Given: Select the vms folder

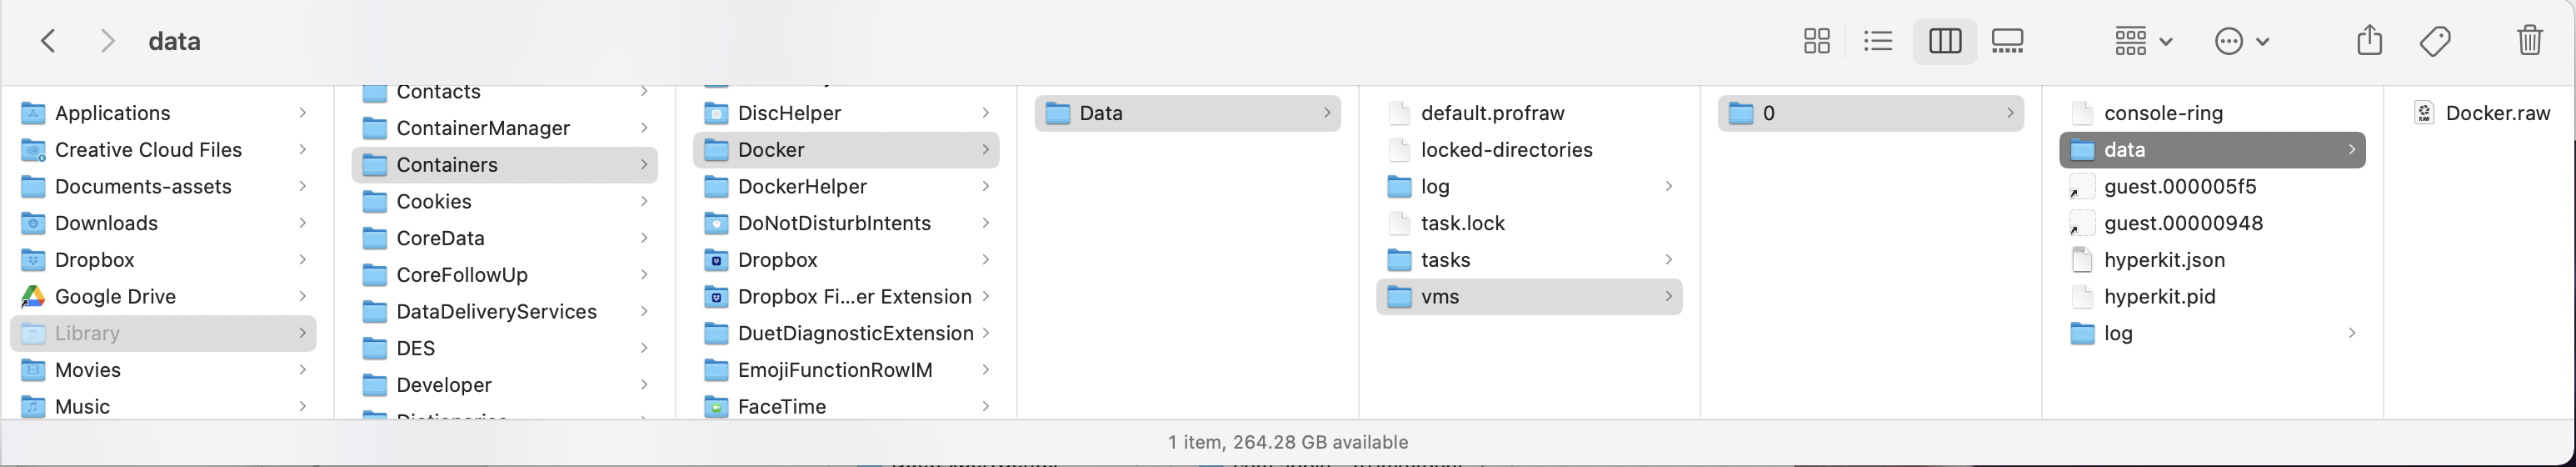Looking at the screenshot, I should pos(1529,297).
